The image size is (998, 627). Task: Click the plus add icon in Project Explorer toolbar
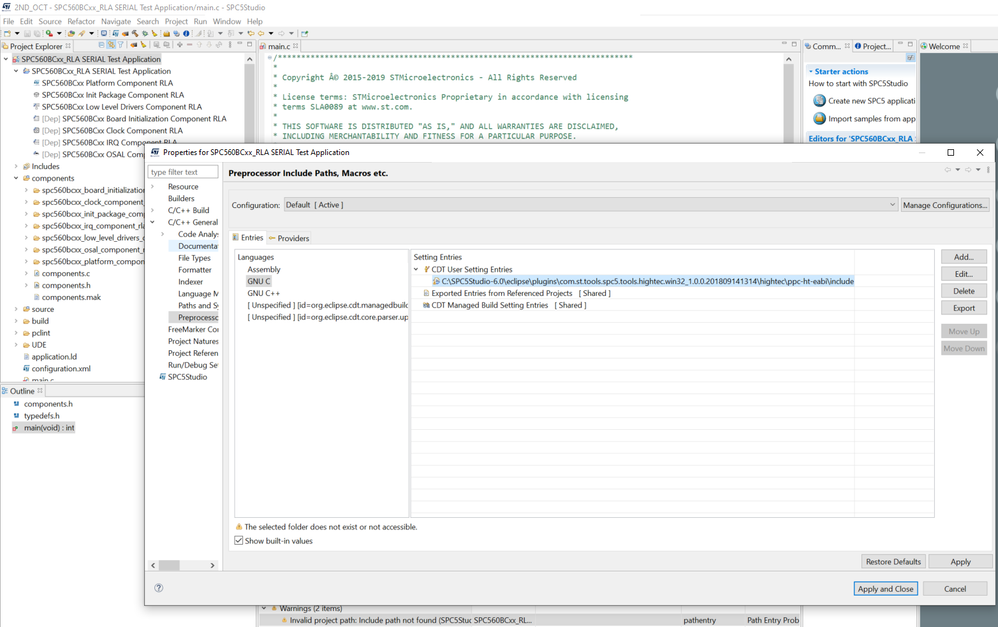click(179, 45)
